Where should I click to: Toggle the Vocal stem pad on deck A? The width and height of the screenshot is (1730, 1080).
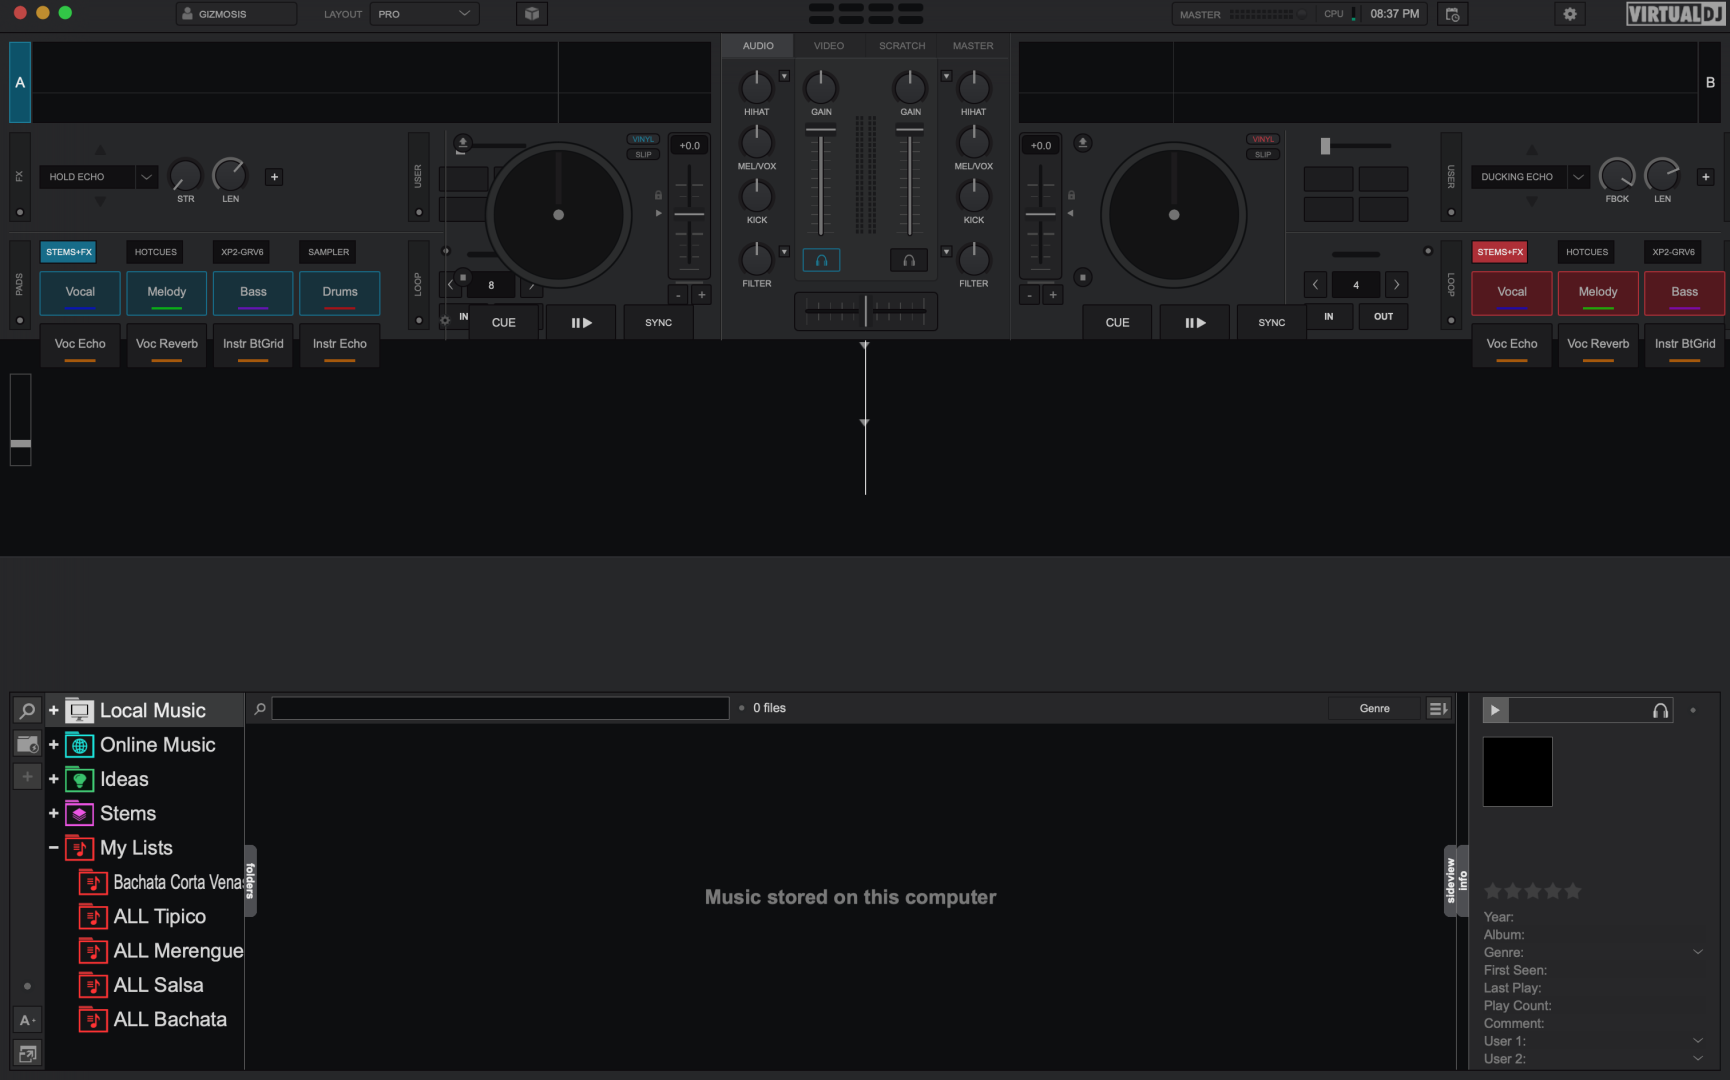click(x=80, y=292)
